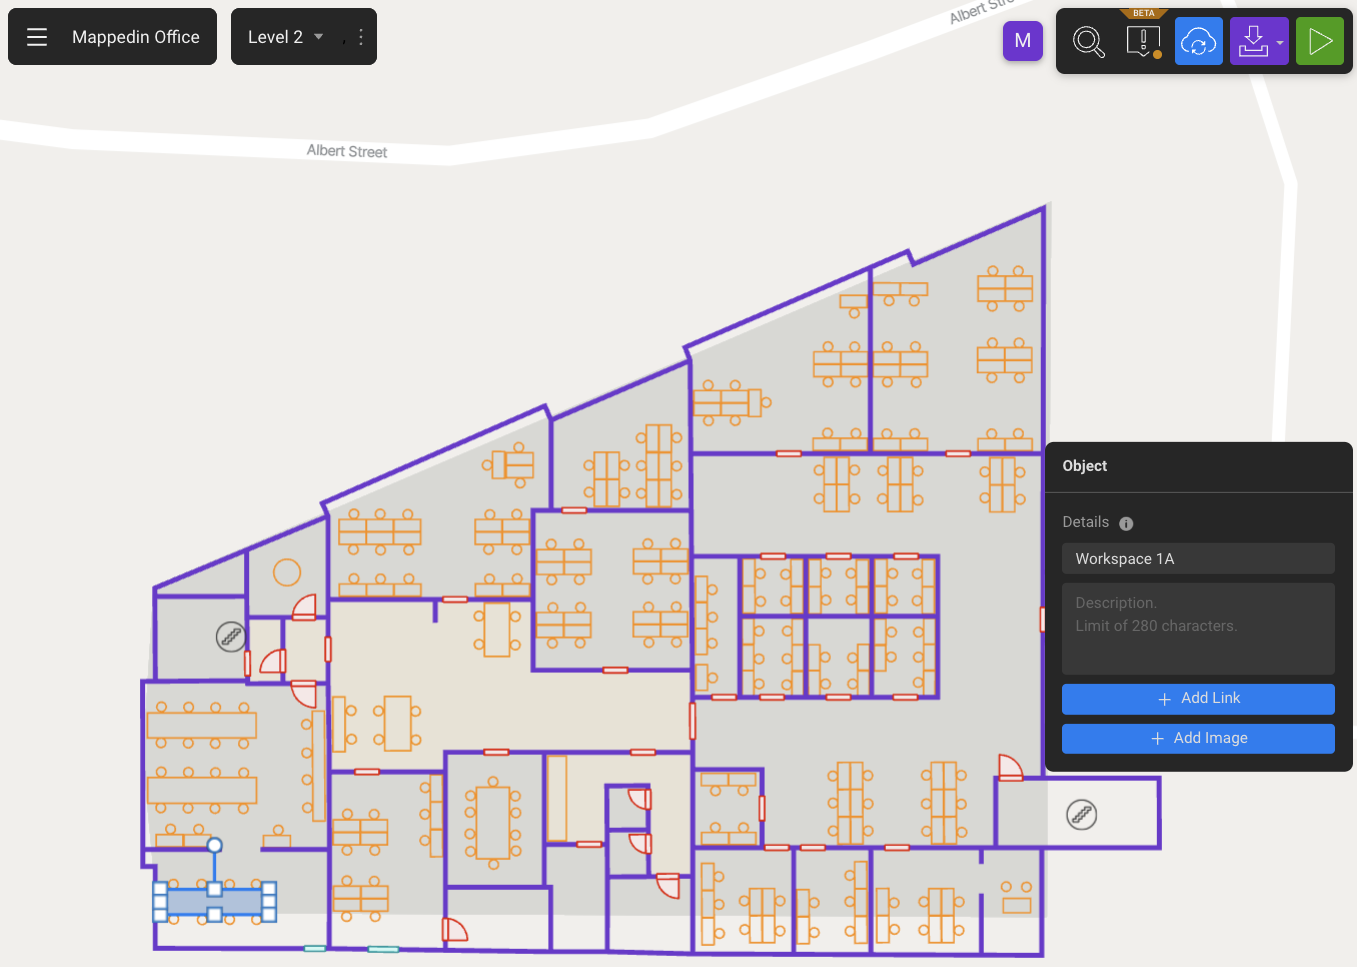The image size is (1357, 967).
Task: Click the Object panel header
Action: coord(1085,466)
